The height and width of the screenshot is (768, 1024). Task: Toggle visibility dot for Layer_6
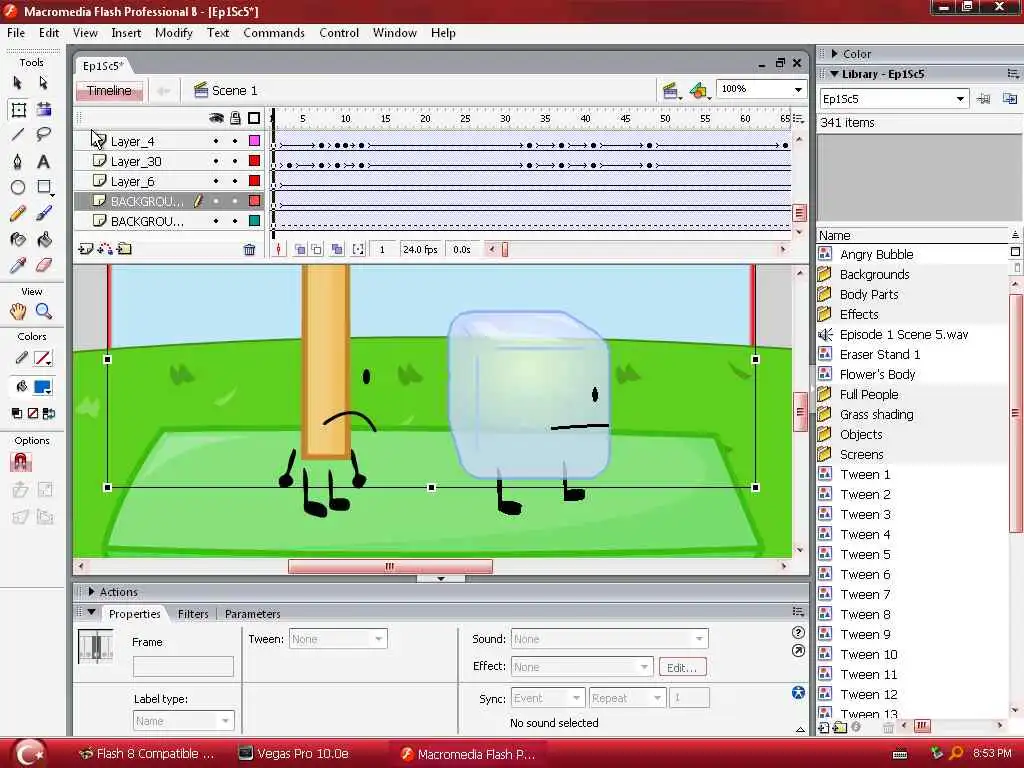[x=216, y=181]
